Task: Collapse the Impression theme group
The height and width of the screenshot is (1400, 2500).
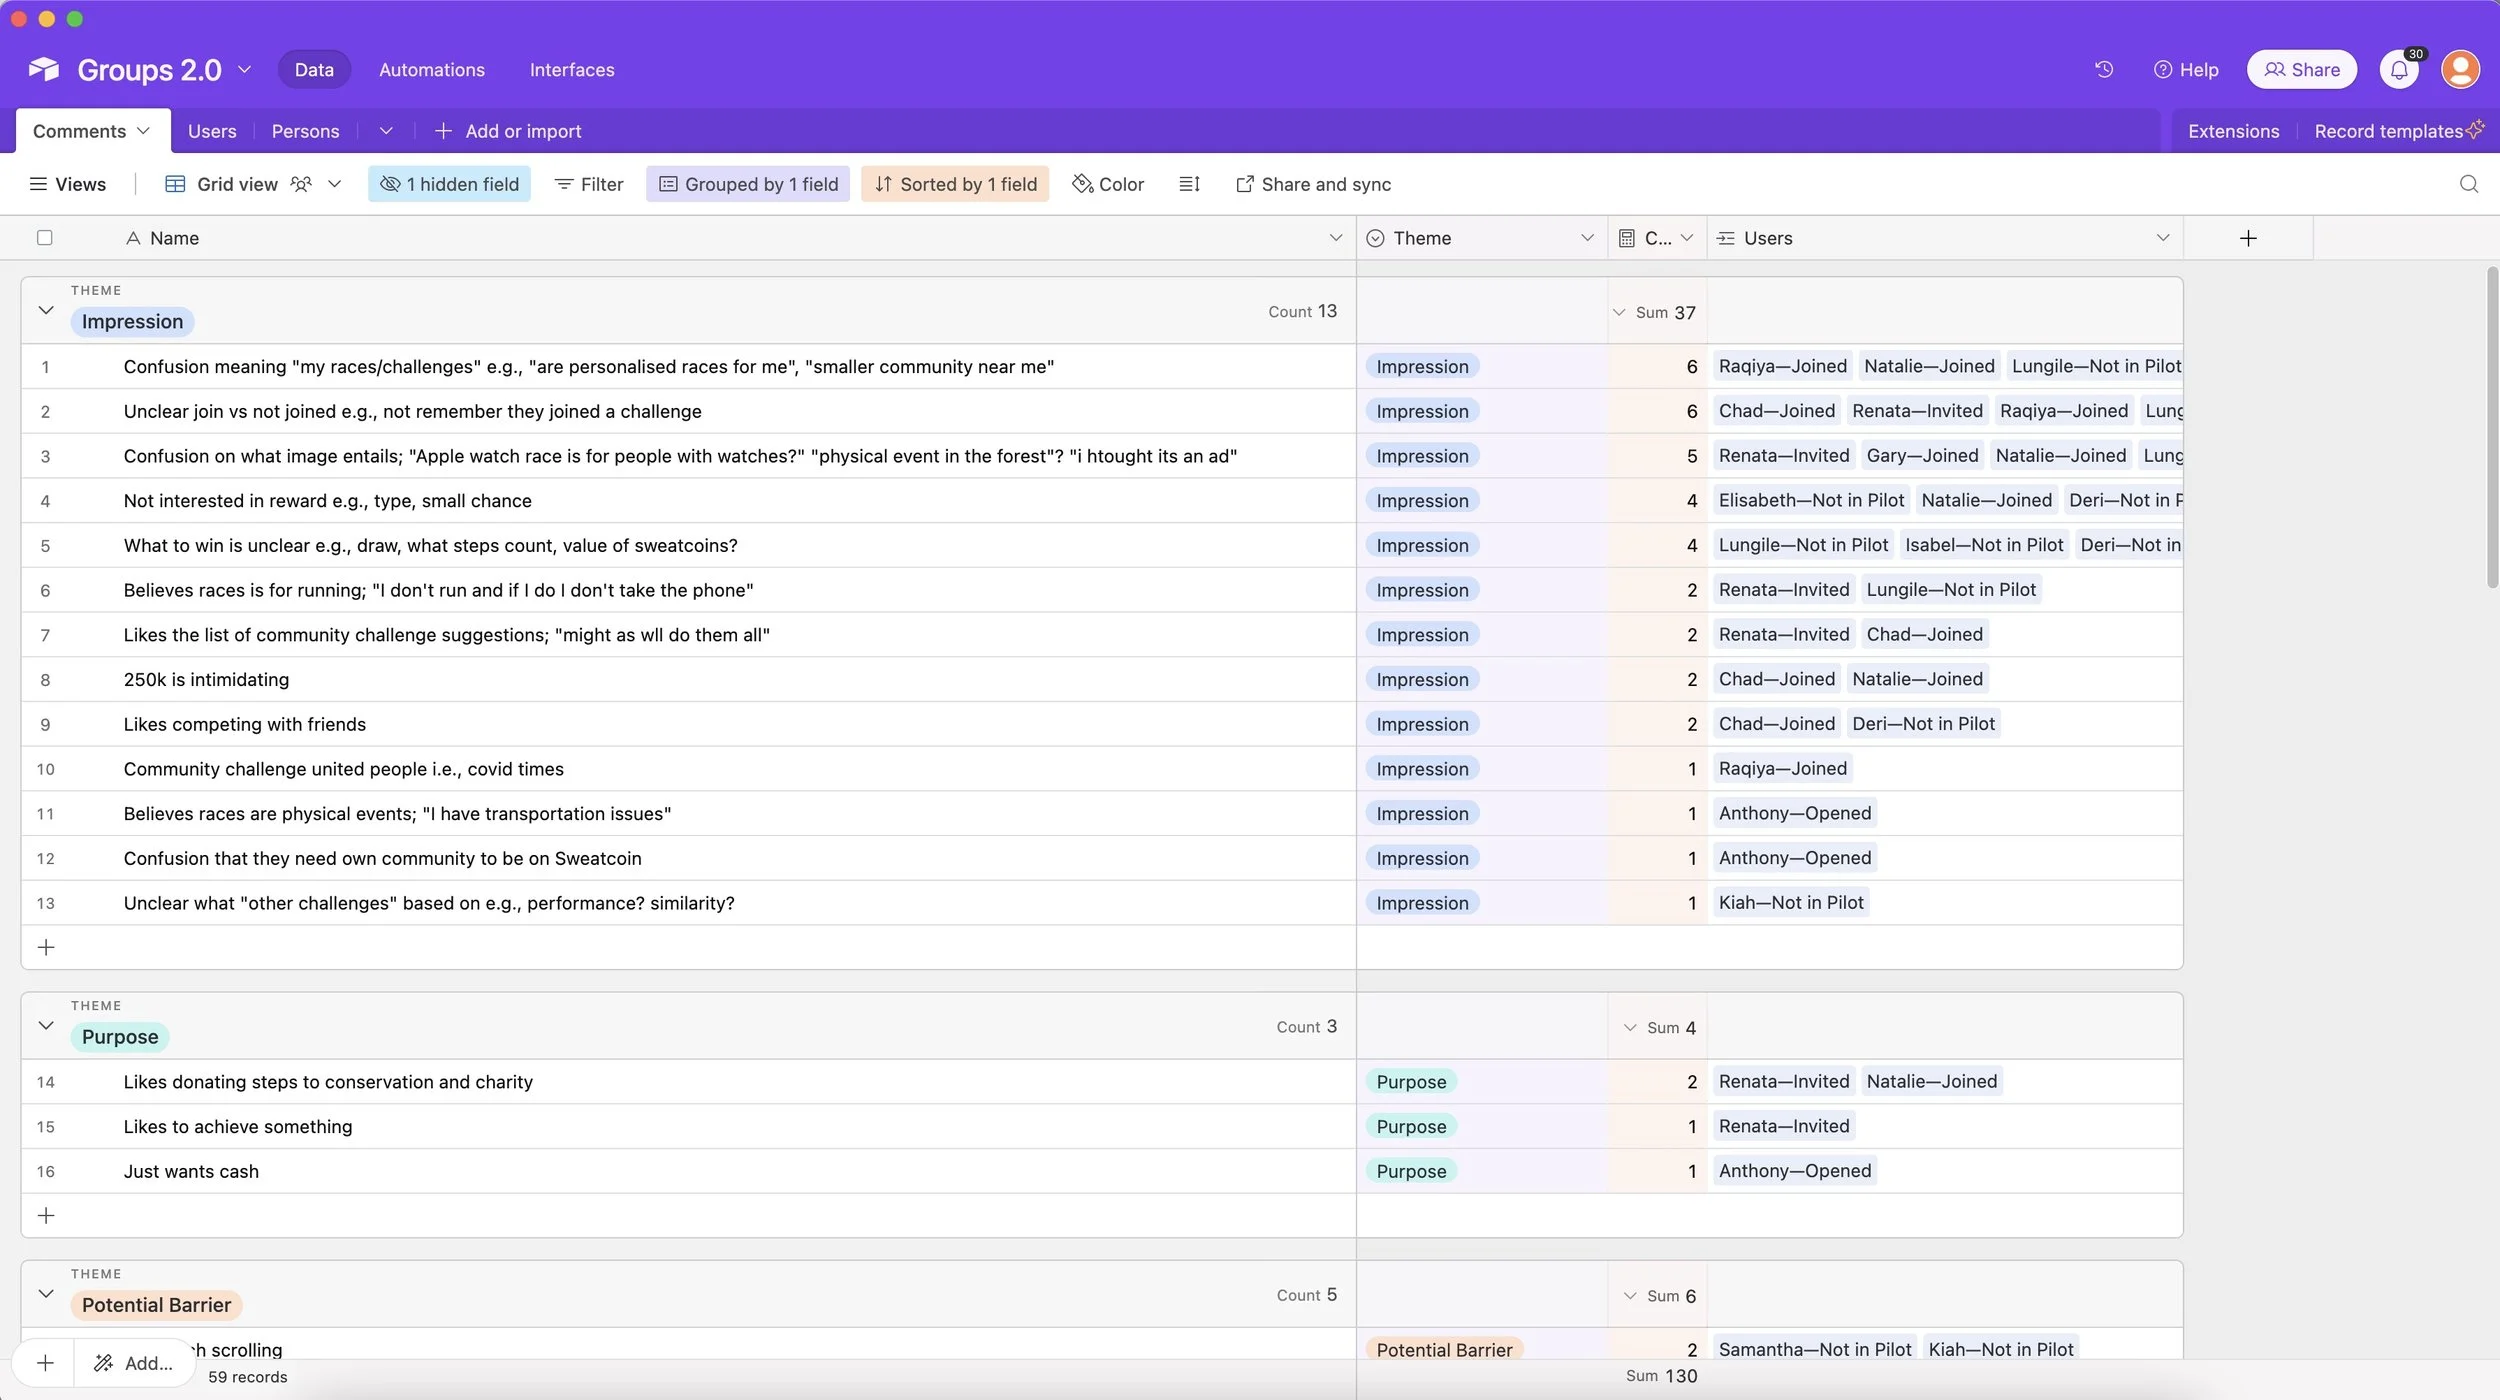Action: (46, 310)
